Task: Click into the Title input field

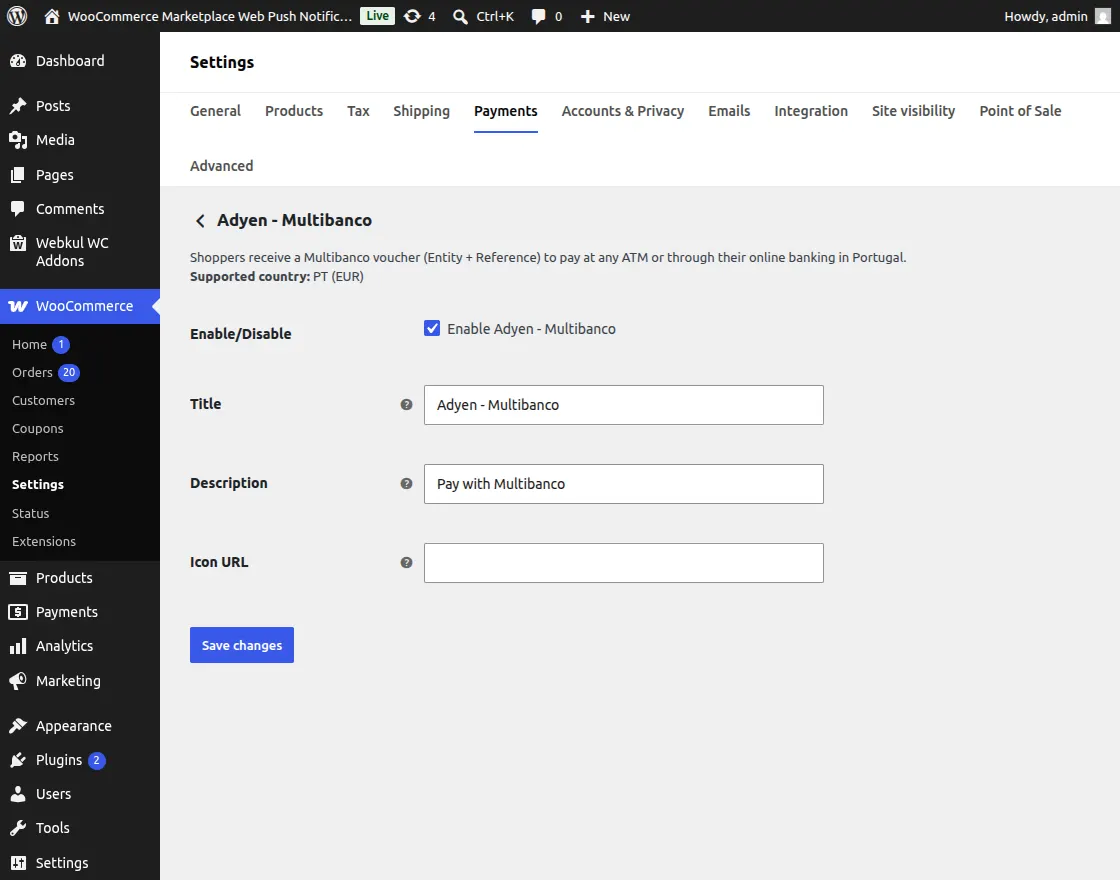Action: (624, 405)
